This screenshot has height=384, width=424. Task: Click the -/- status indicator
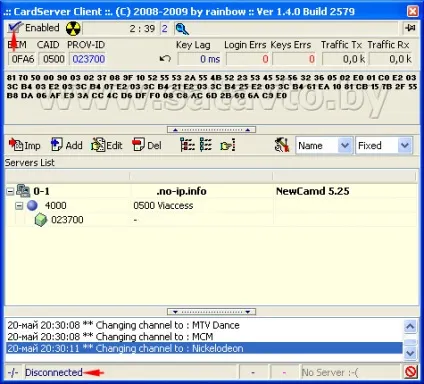click(x=13, y=372)
